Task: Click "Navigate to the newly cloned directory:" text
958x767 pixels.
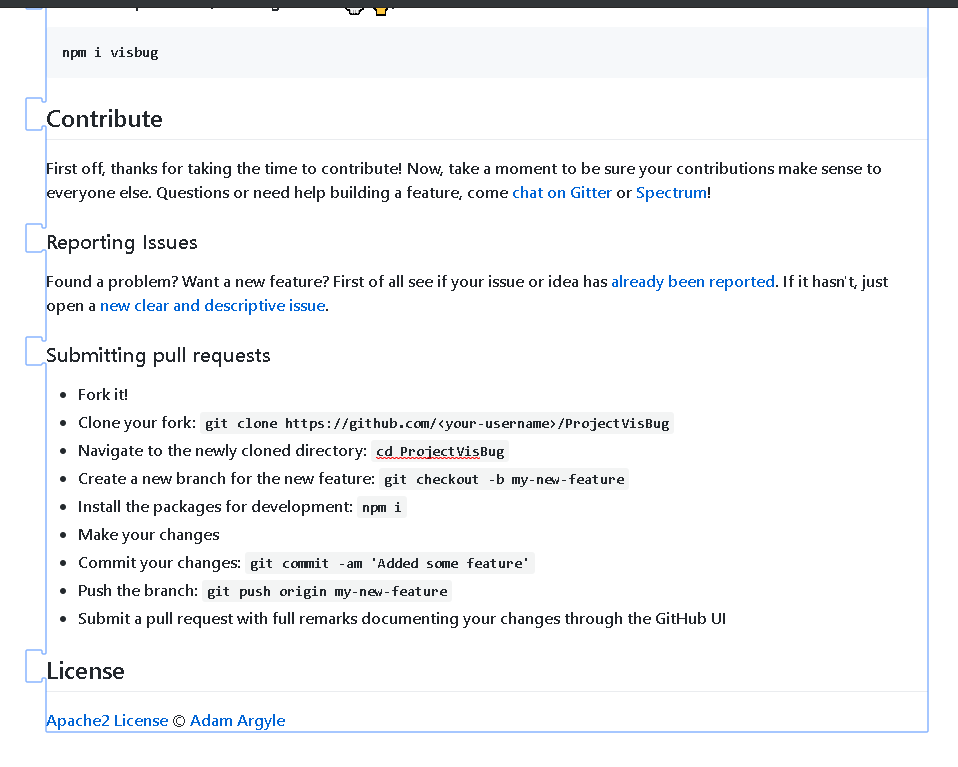Action: tap(222, 451)
